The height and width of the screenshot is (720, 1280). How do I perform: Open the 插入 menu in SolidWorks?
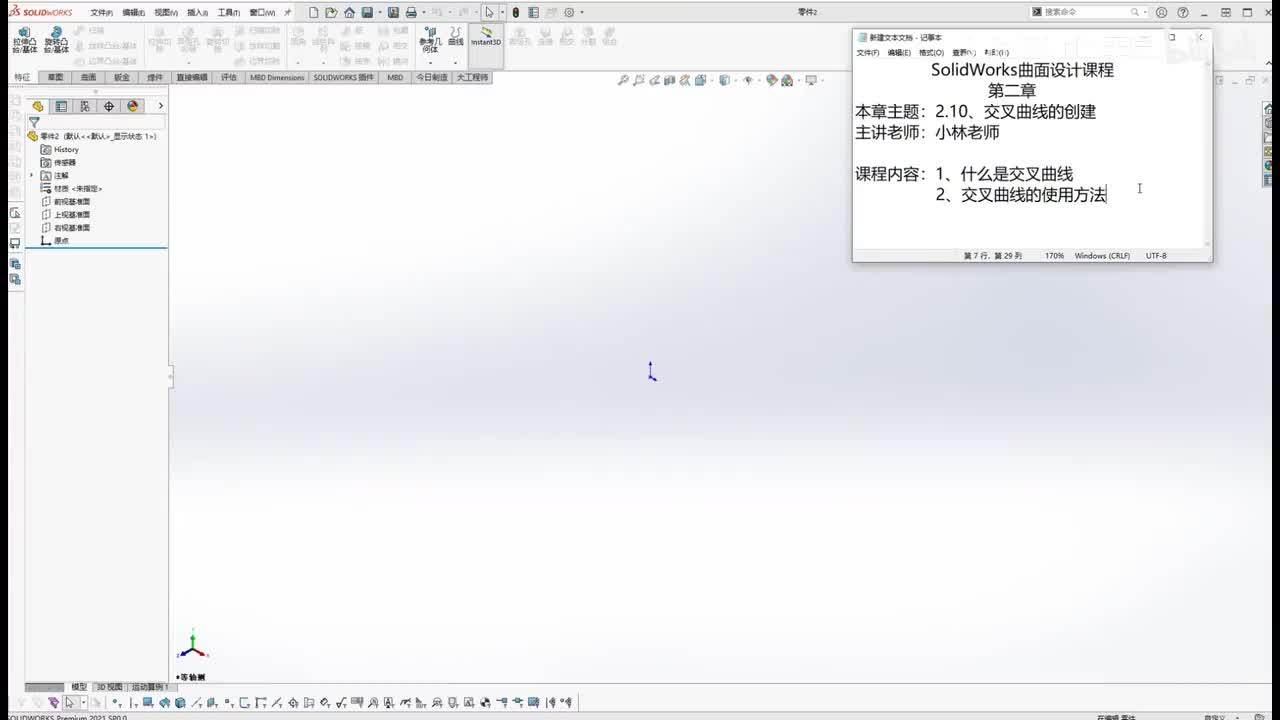pyautogui.click(x=198, y=12)
